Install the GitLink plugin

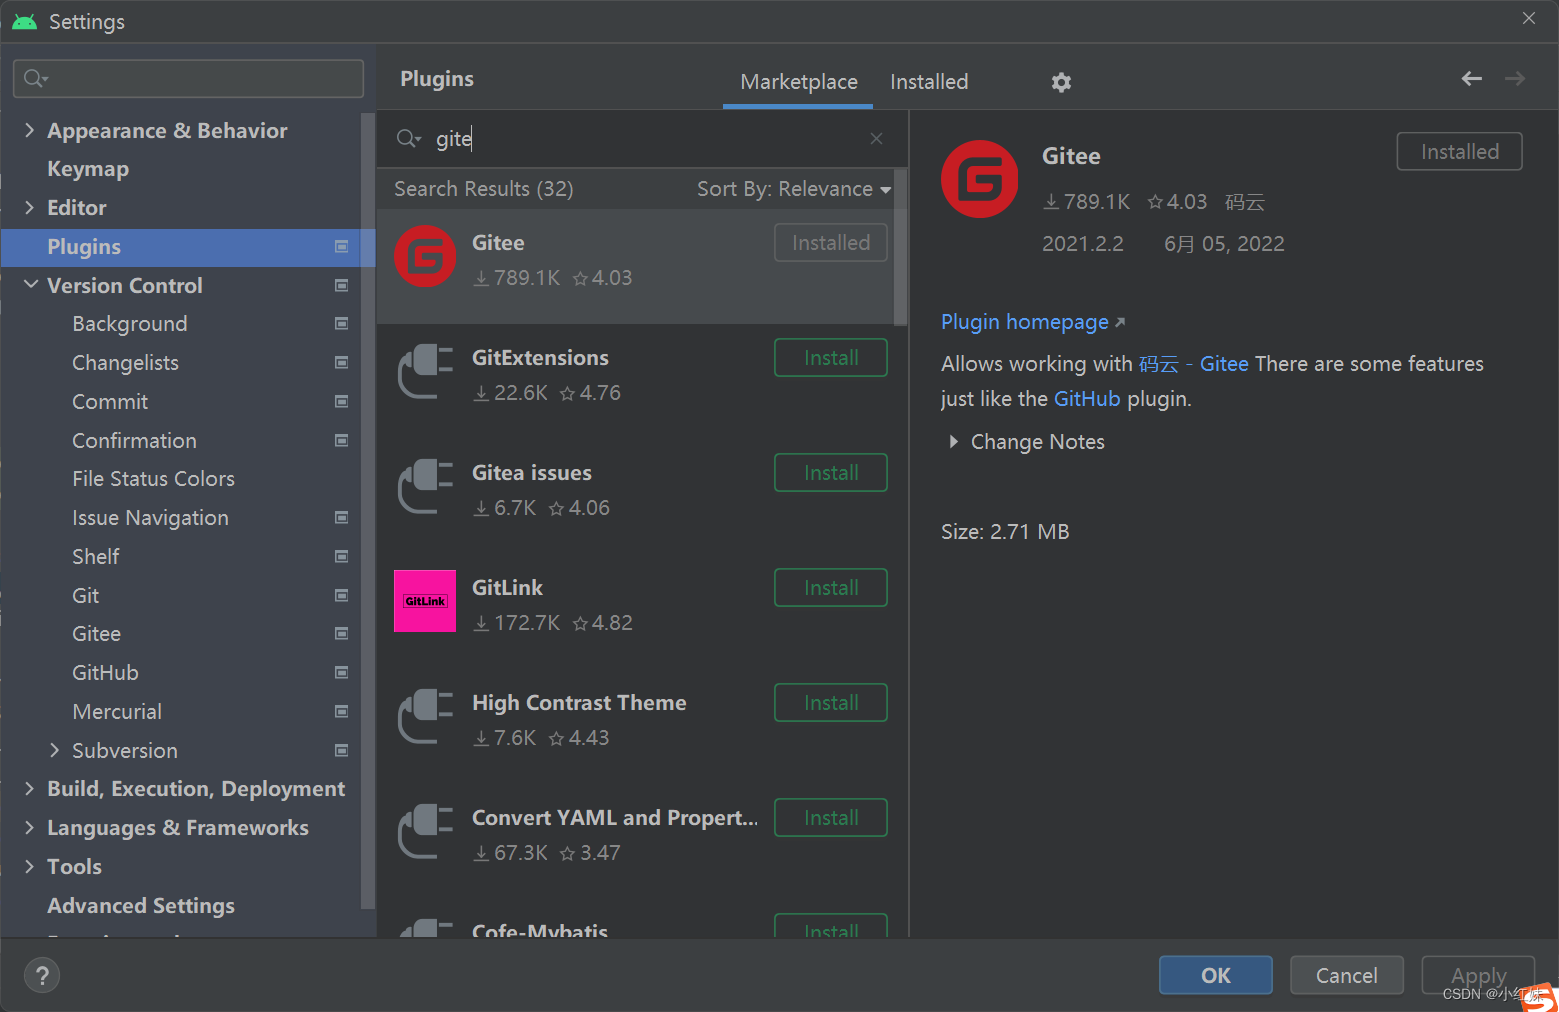(x=831, y=588)
